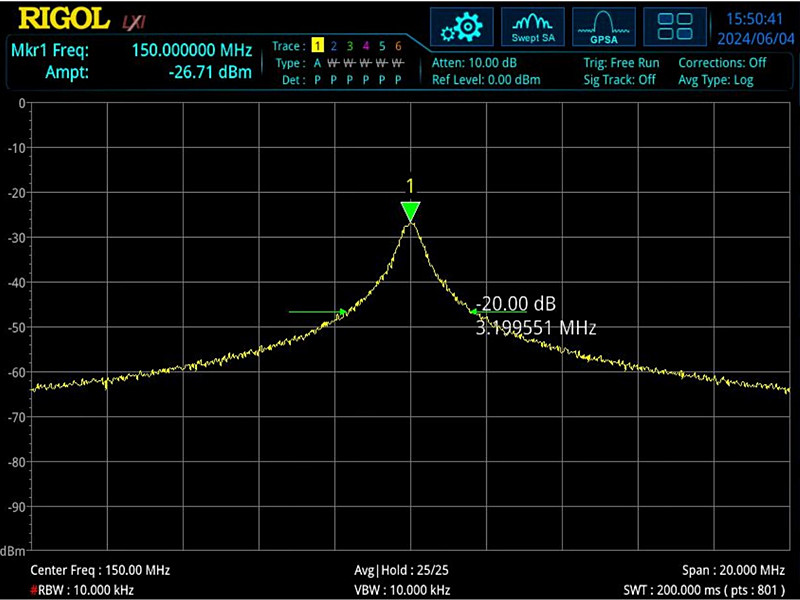Click the date 2024/06/04
Image resolution: width=800 pixels, height=600 pixels.
[x=756, y=38]
